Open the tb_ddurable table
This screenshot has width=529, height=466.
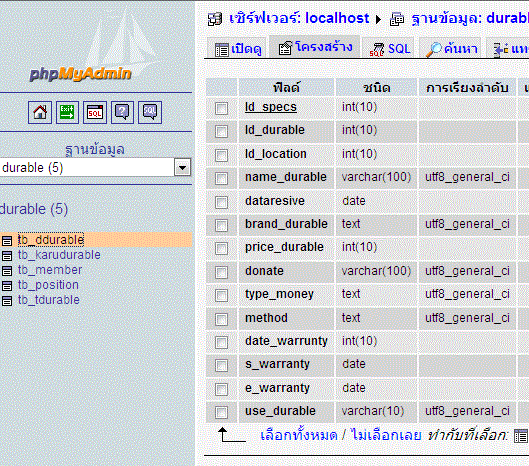tap(51, 240)
